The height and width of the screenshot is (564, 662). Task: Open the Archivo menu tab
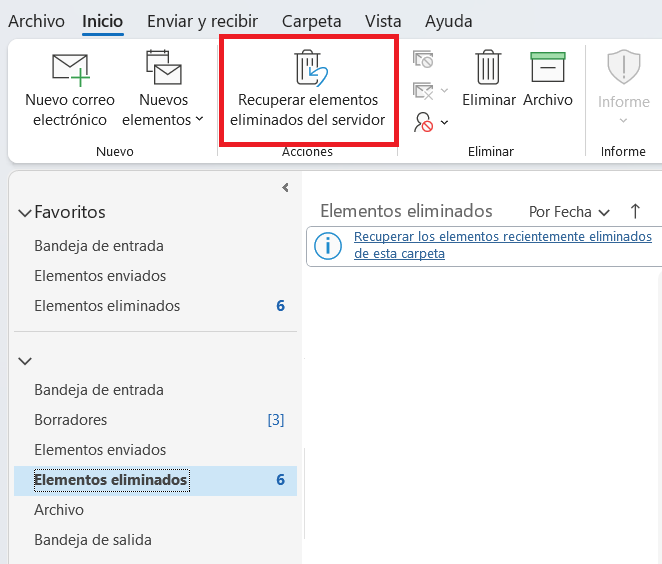[x=36, y=21]
